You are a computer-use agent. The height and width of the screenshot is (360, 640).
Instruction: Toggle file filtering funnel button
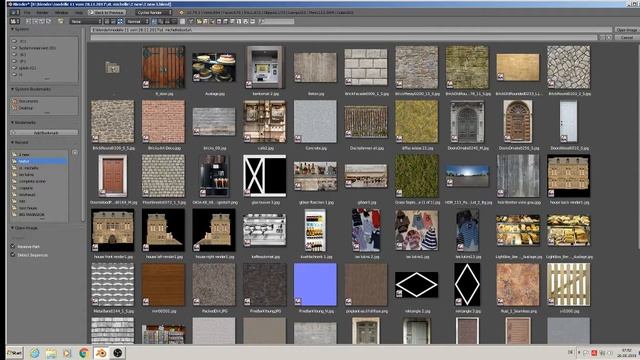pyautogui.click(x=191, y=21)
